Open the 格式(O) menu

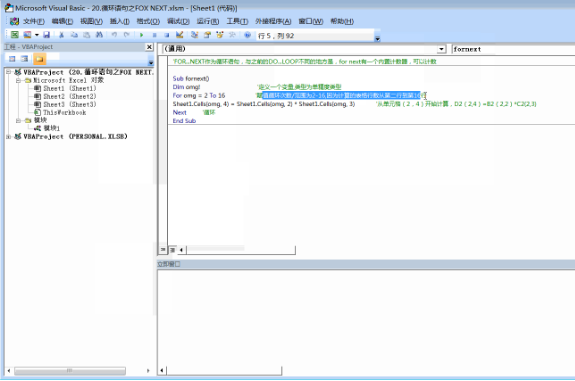pos(148,21)
